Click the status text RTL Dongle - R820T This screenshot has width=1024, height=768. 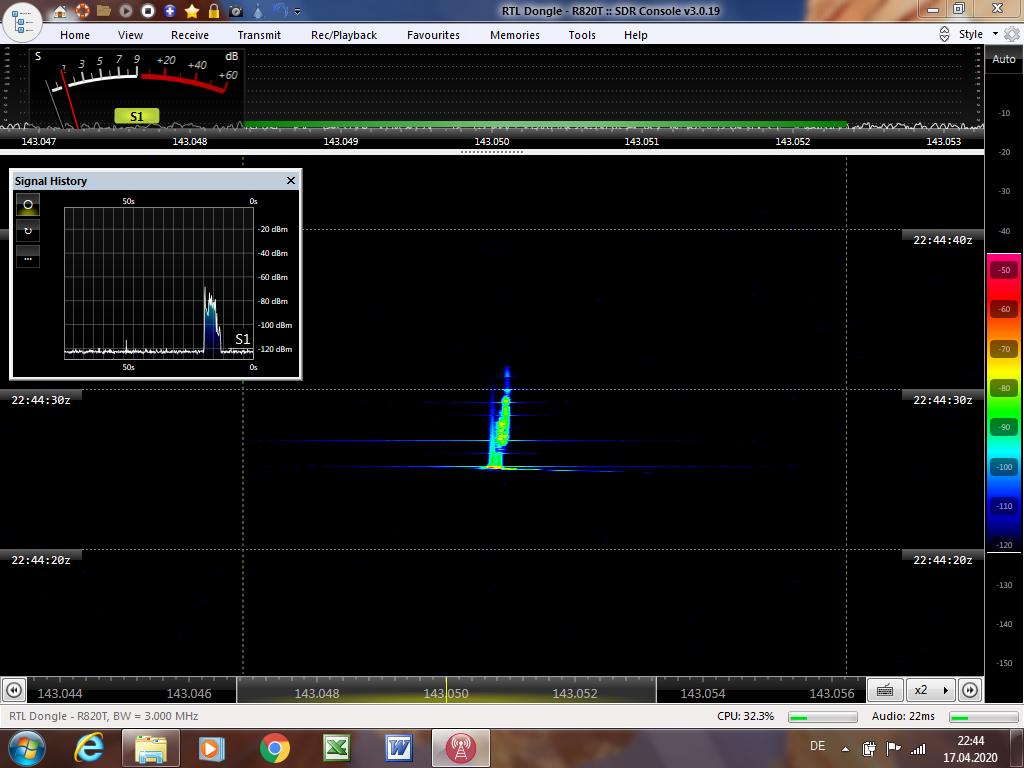tap(103, 716)
